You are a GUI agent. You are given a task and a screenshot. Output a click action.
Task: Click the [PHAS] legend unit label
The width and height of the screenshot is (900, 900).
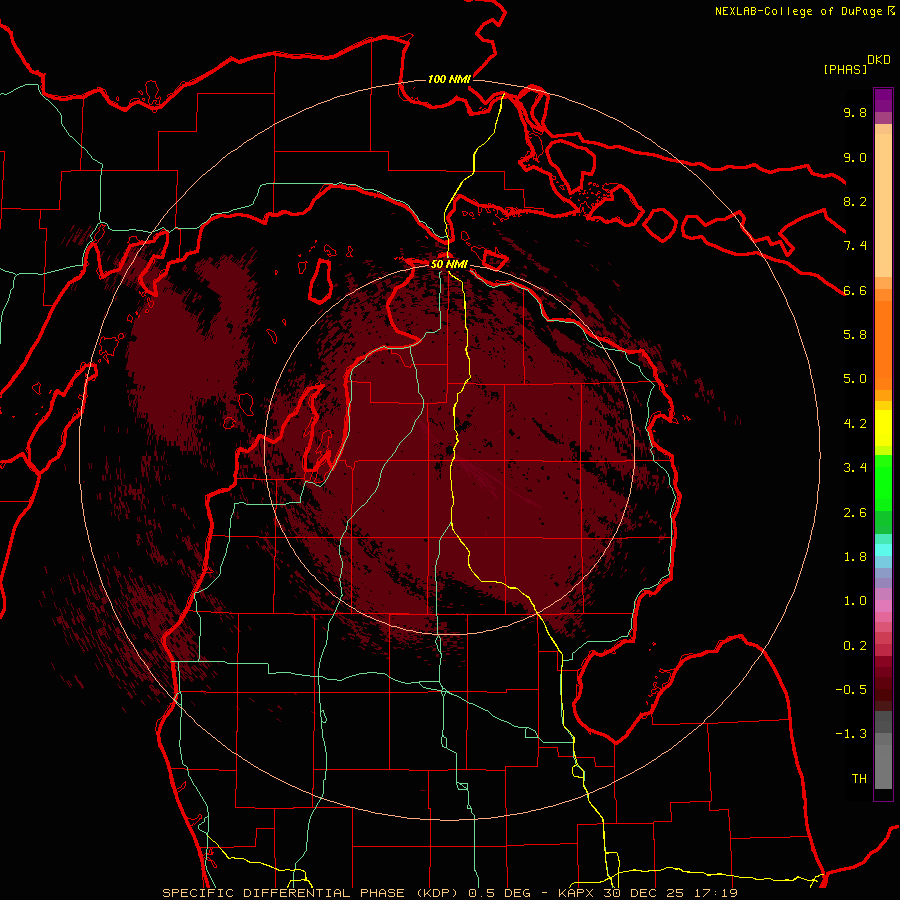tap(845, 69)
